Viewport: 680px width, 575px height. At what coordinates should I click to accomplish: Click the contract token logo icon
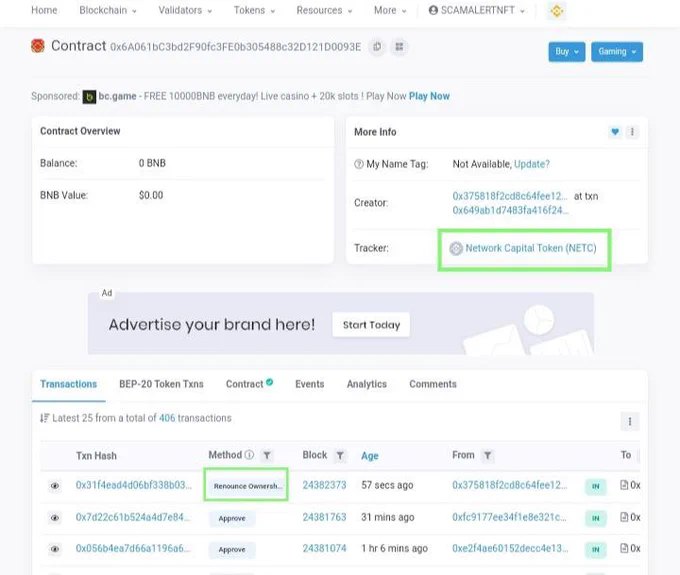pyautogui.click(x=38, y=46)
